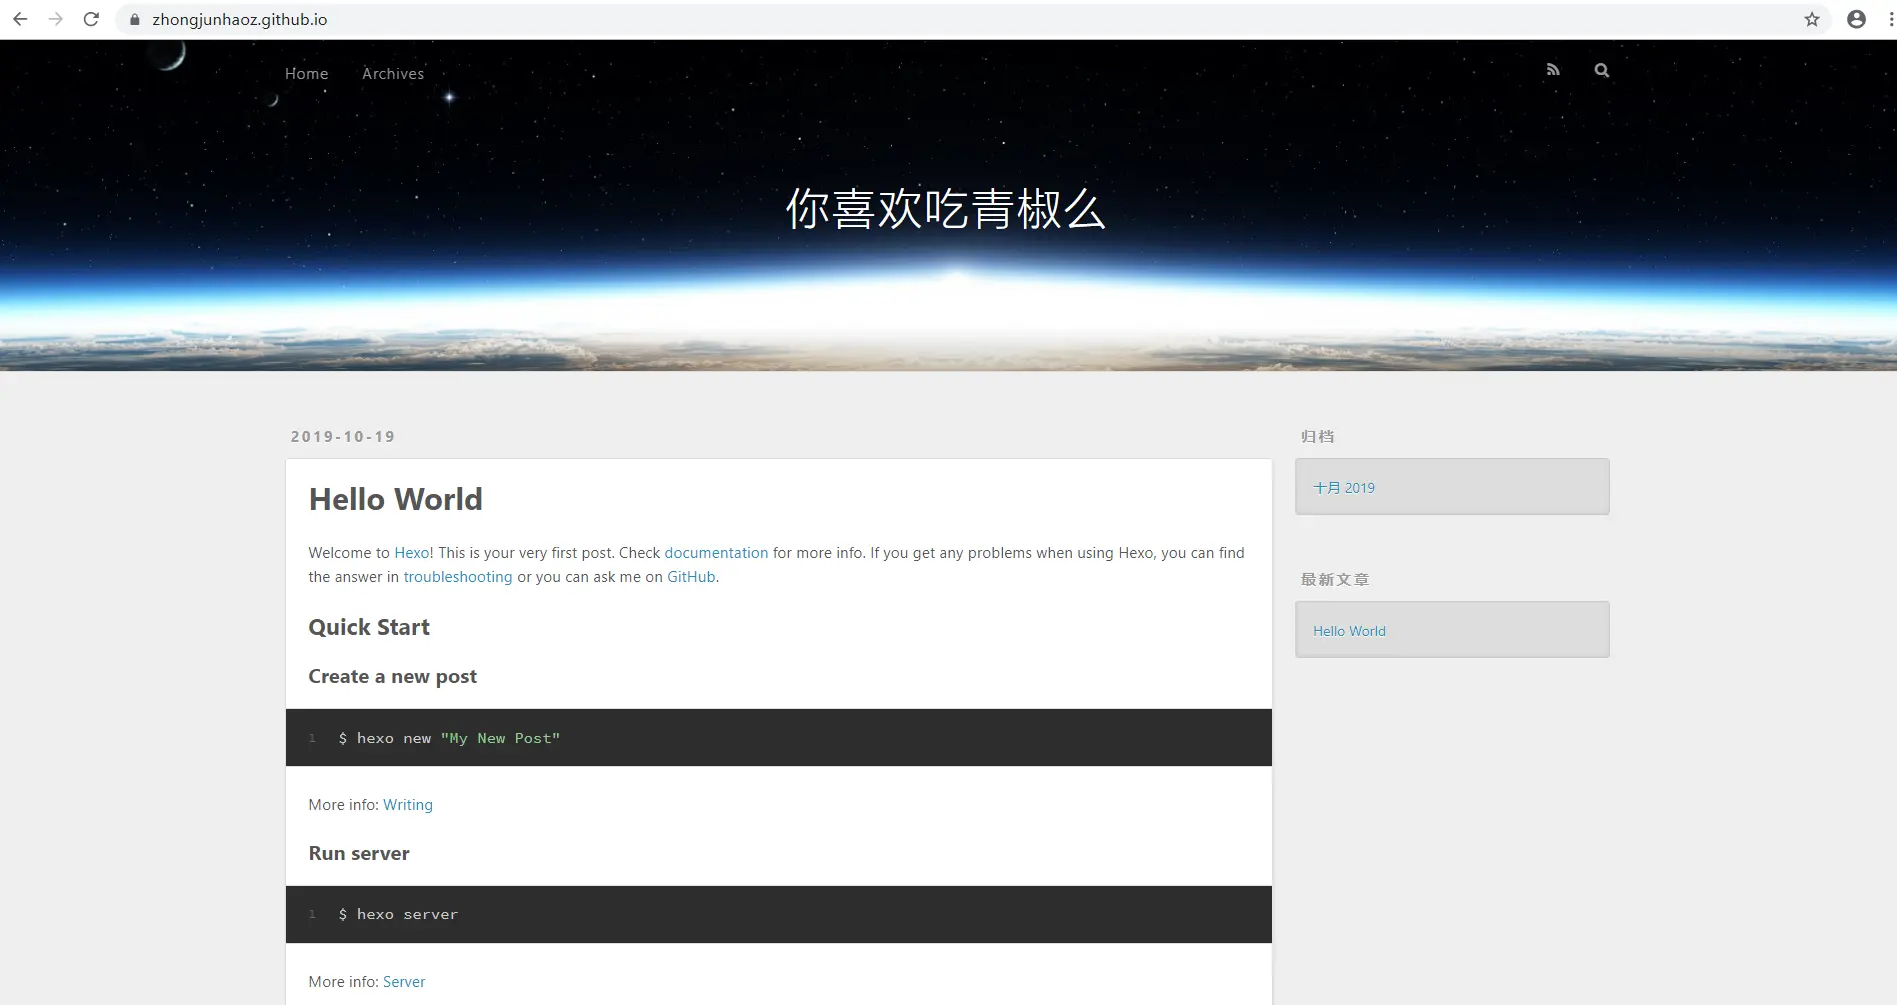Open the Archives nav item
This screenshot has width=1897, height=1005.
393,73
